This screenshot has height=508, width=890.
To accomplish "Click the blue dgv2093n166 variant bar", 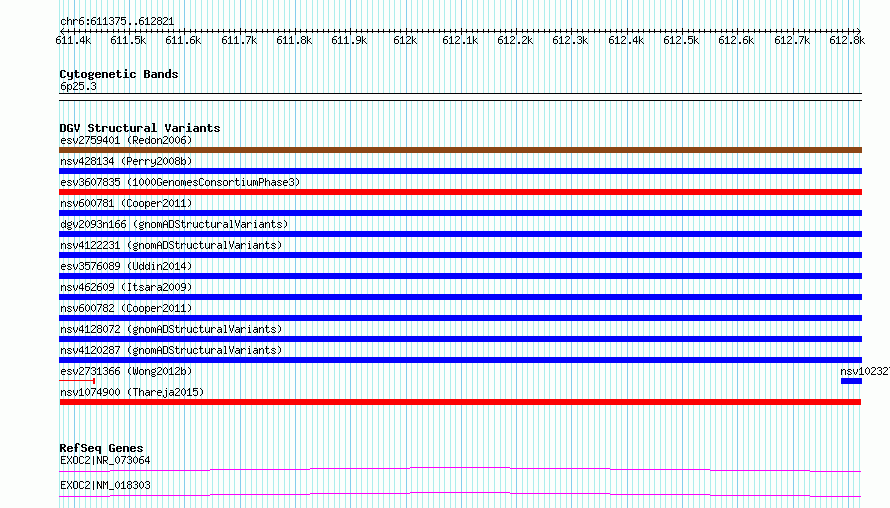I will click(x=460, y=234).
